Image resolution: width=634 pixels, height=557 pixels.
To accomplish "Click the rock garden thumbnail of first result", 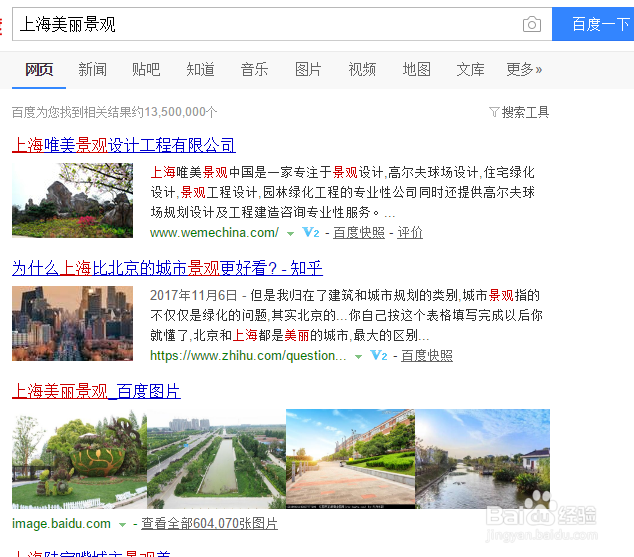I will (72, 200).
